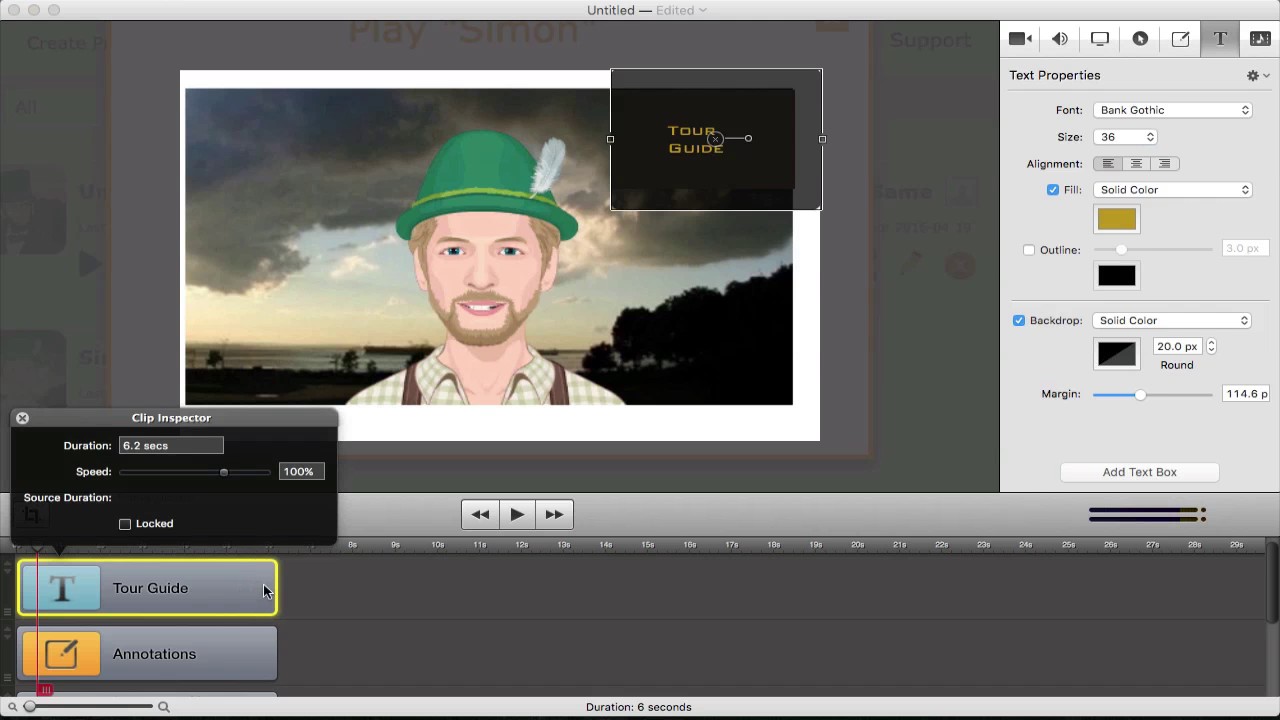Viewport: 1280px width, 720px height.
Task: Open the Backdrop color swatch
Action: click(1117, 354)
